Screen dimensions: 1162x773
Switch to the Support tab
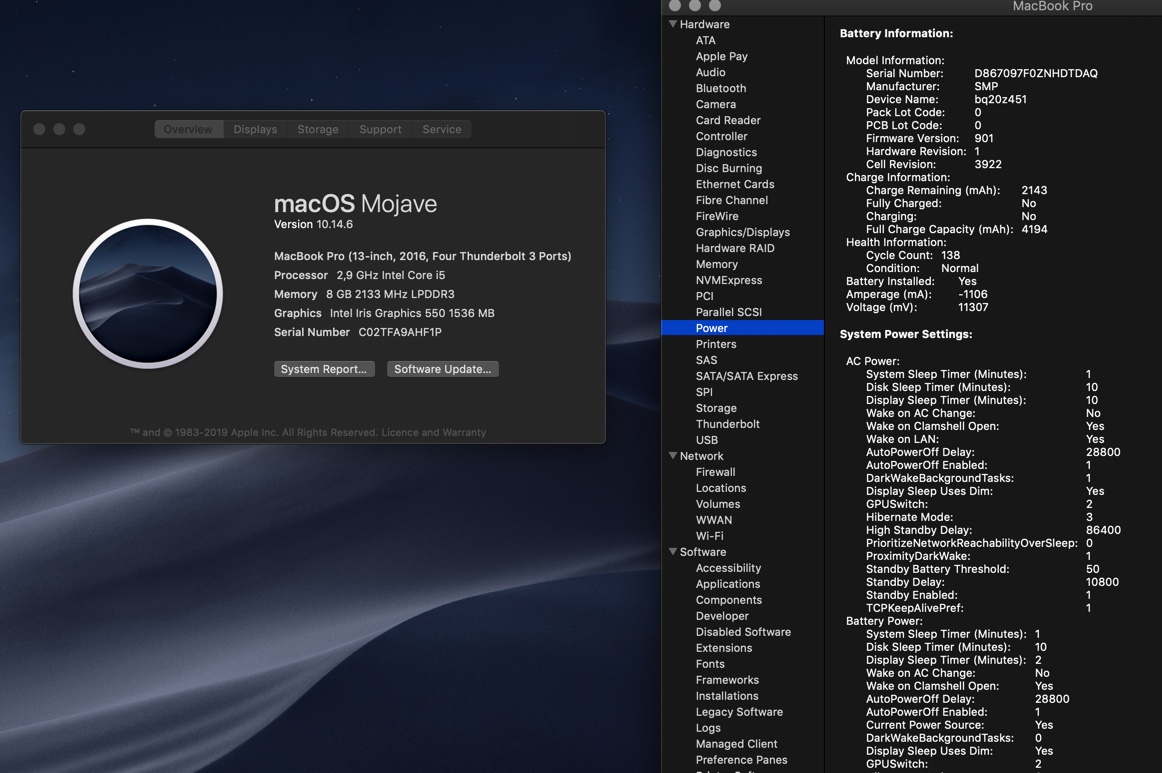tap(380, 129)
